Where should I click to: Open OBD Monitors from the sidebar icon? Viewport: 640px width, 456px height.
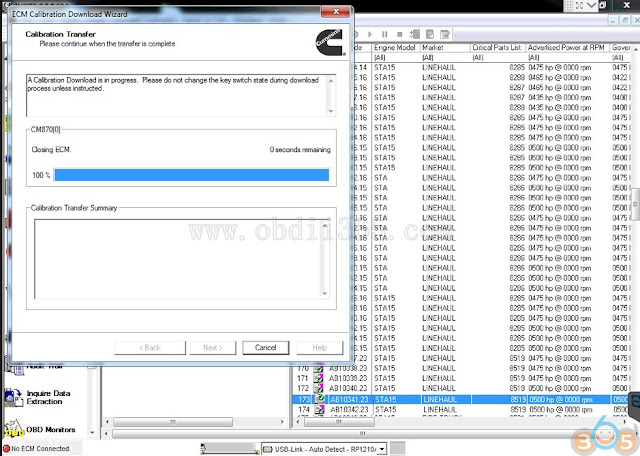(x=14, y=429)
